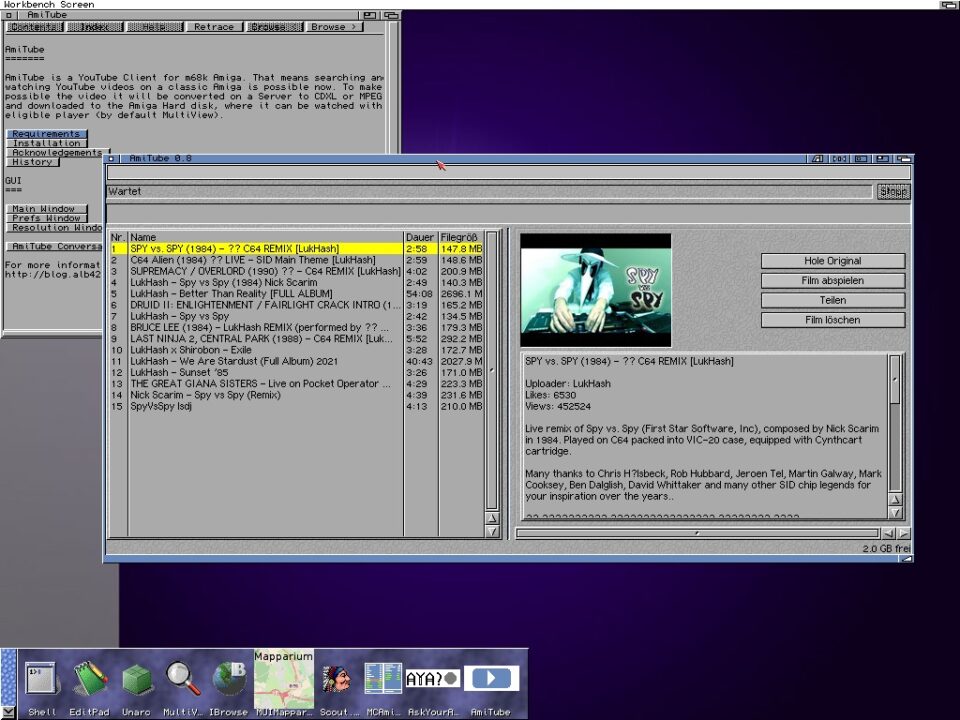Click the Filegröß column header
Viewport: 960px width, 720px height.
(x=460, y=238)
